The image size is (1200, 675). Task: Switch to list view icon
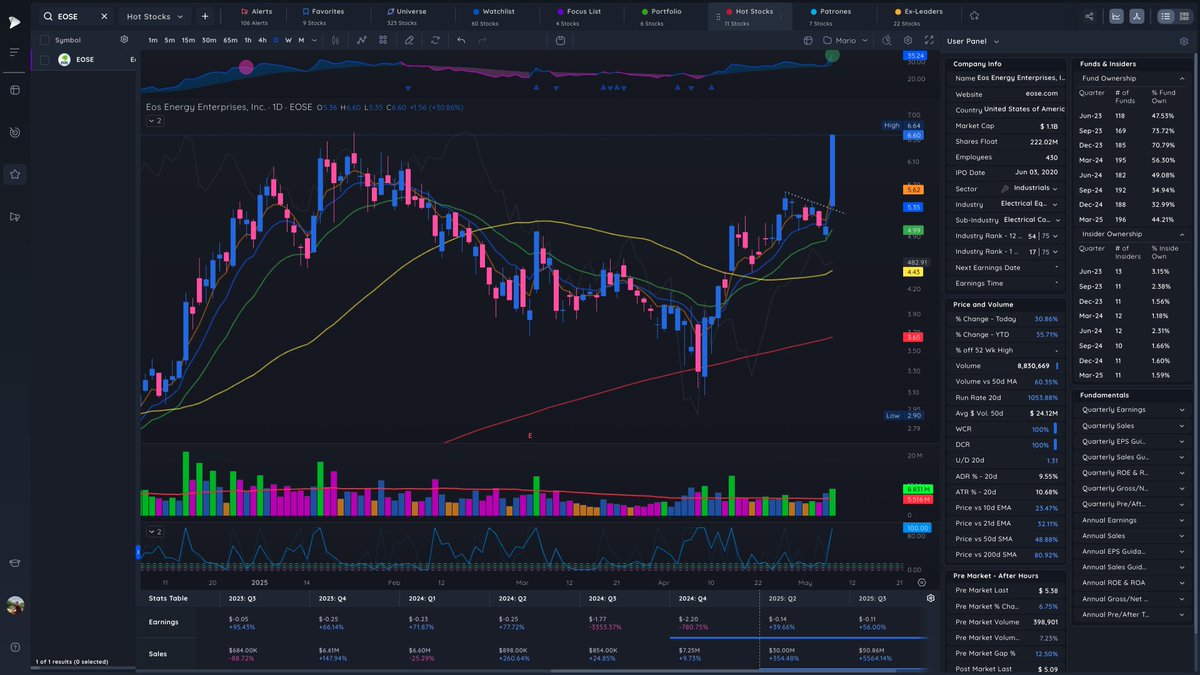point(1166,16)
